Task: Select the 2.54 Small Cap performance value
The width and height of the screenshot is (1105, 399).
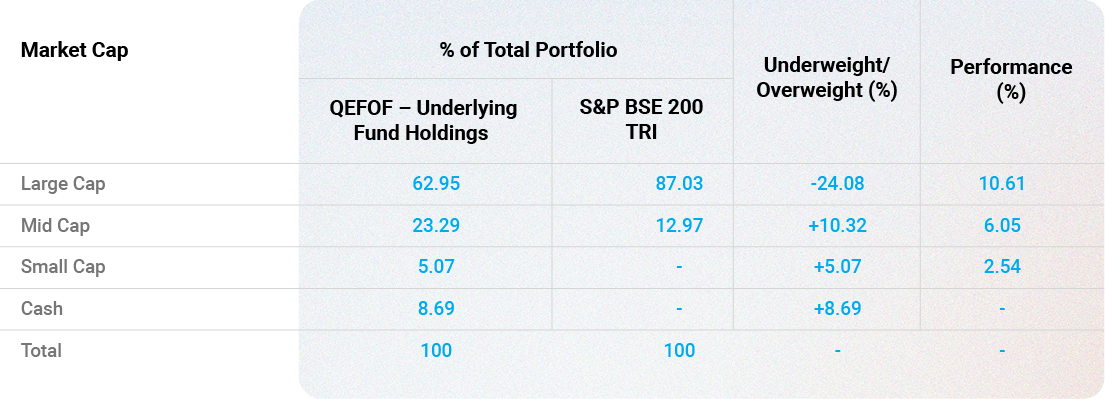Action: [x=1001, y=267]
